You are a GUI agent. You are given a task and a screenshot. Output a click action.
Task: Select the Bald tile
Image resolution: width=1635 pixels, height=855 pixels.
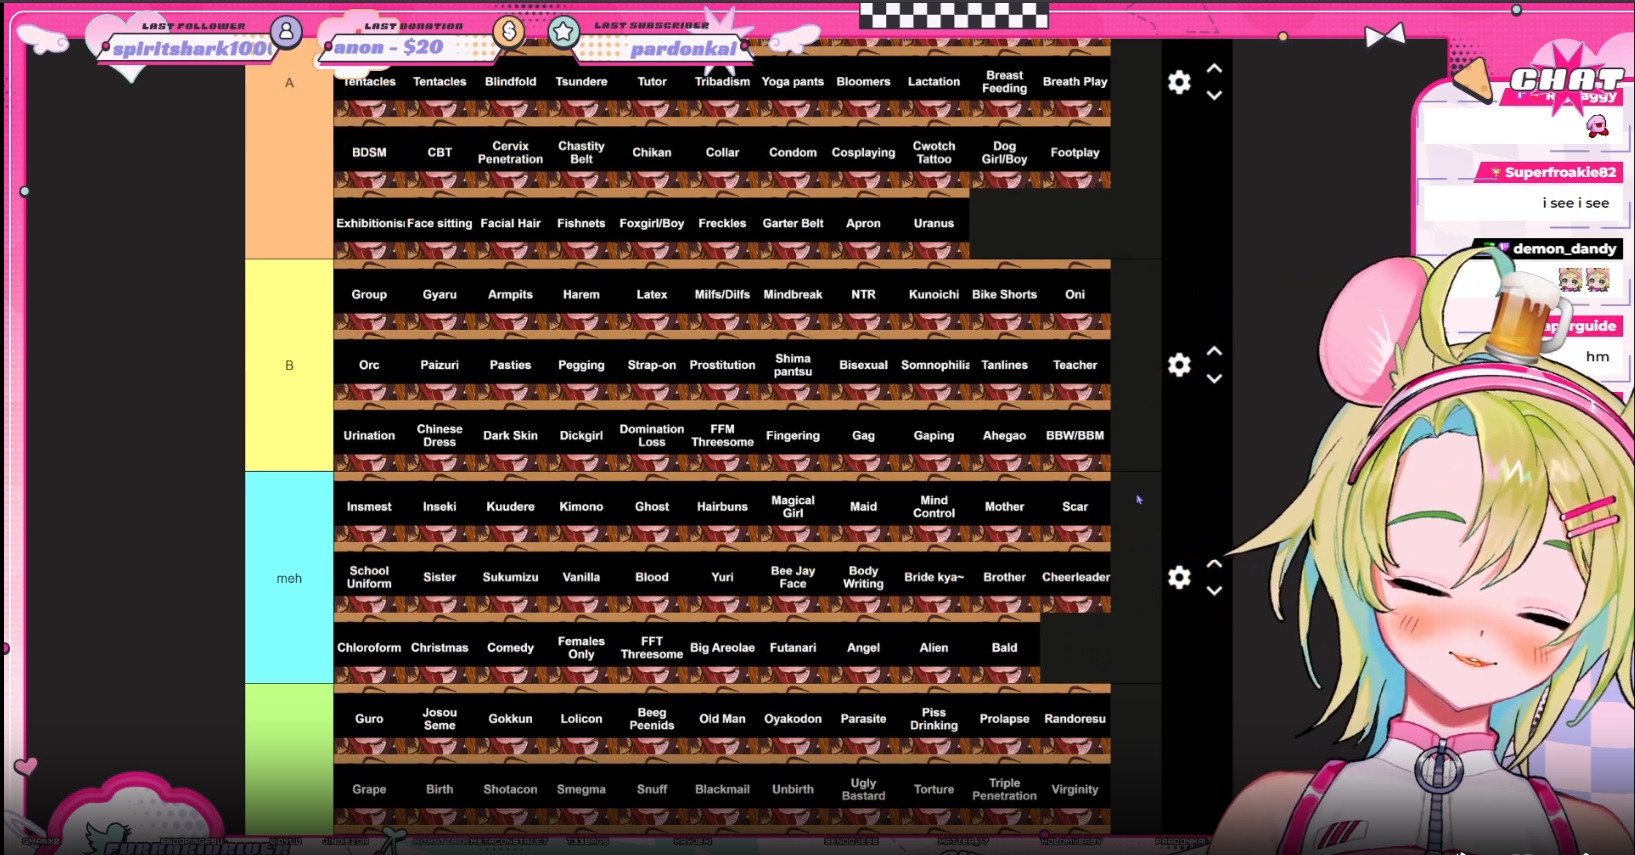click(x=1004, y=648)
